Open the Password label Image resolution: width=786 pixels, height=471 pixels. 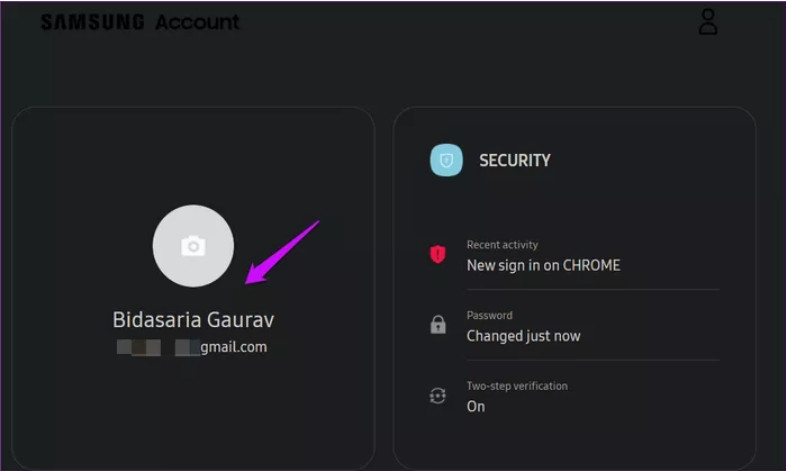[489, 315]
